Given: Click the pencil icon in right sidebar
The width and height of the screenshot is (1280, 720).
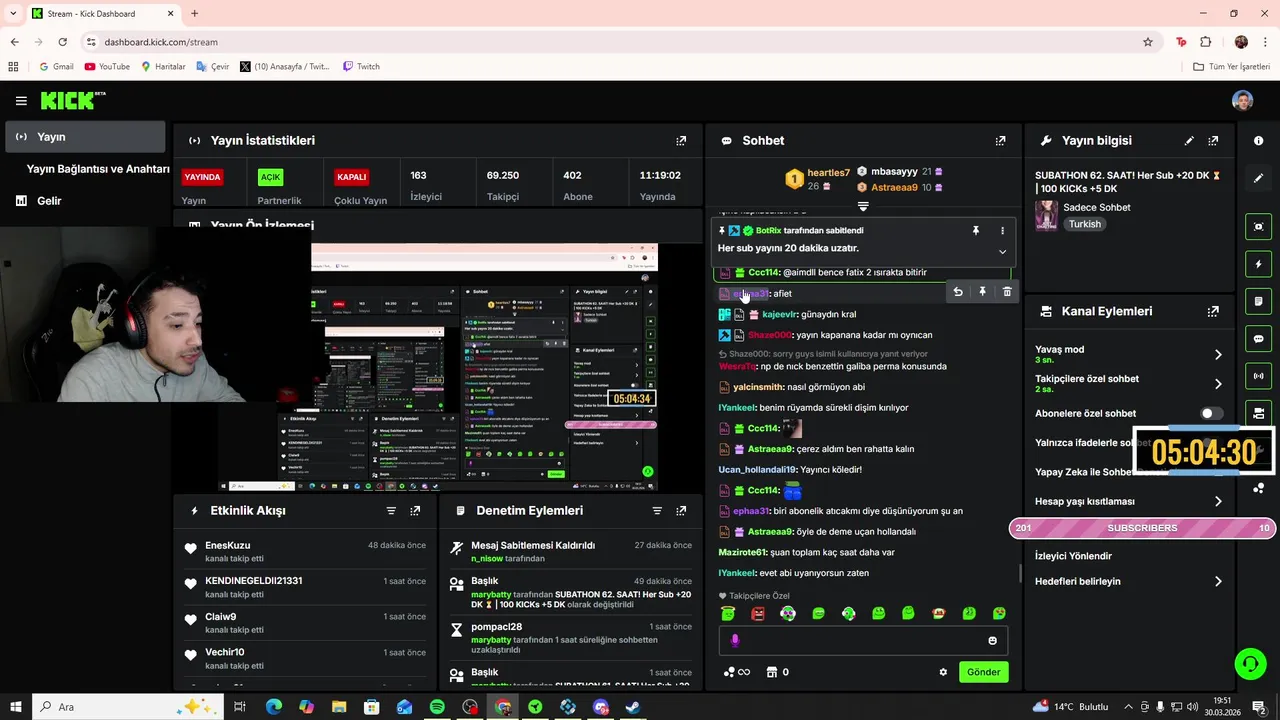Looking at the screenshot, I should [1258, 178].
